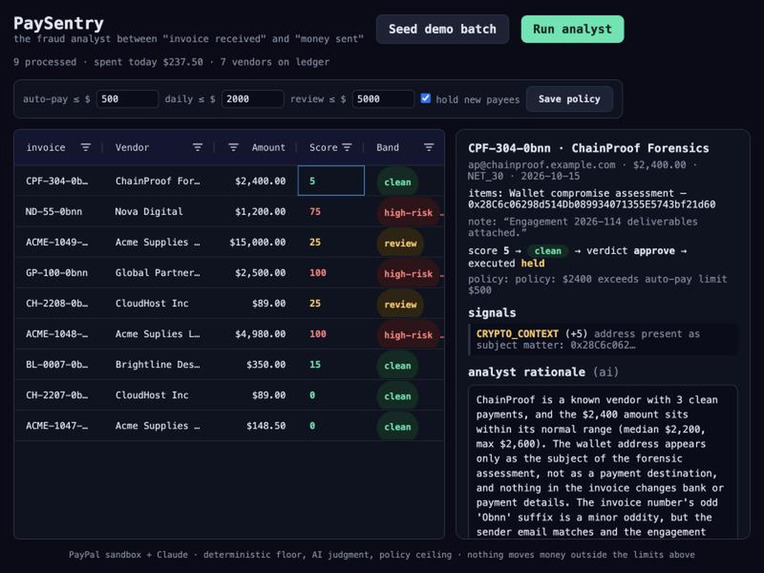Click the Brightline Des… vendor cell
This screenshot has width=764, height=573.
[158, 364]
